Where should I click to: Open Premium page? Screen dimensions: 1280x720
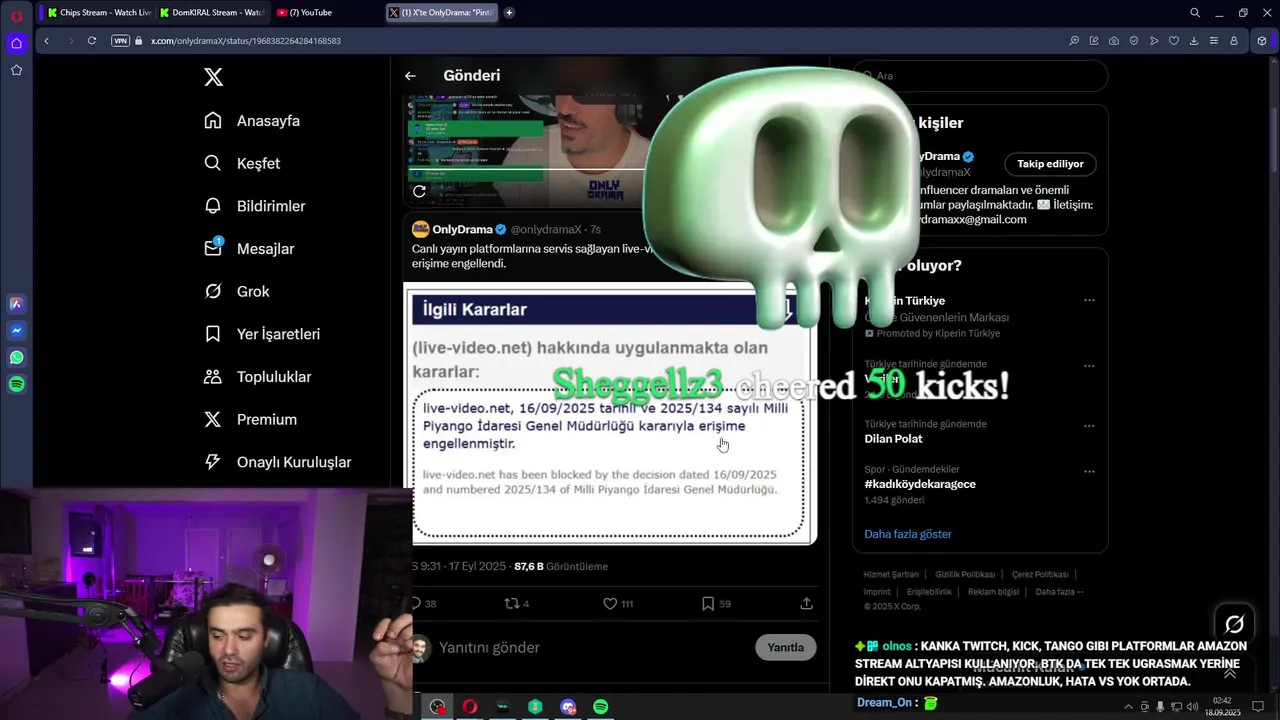250,419
